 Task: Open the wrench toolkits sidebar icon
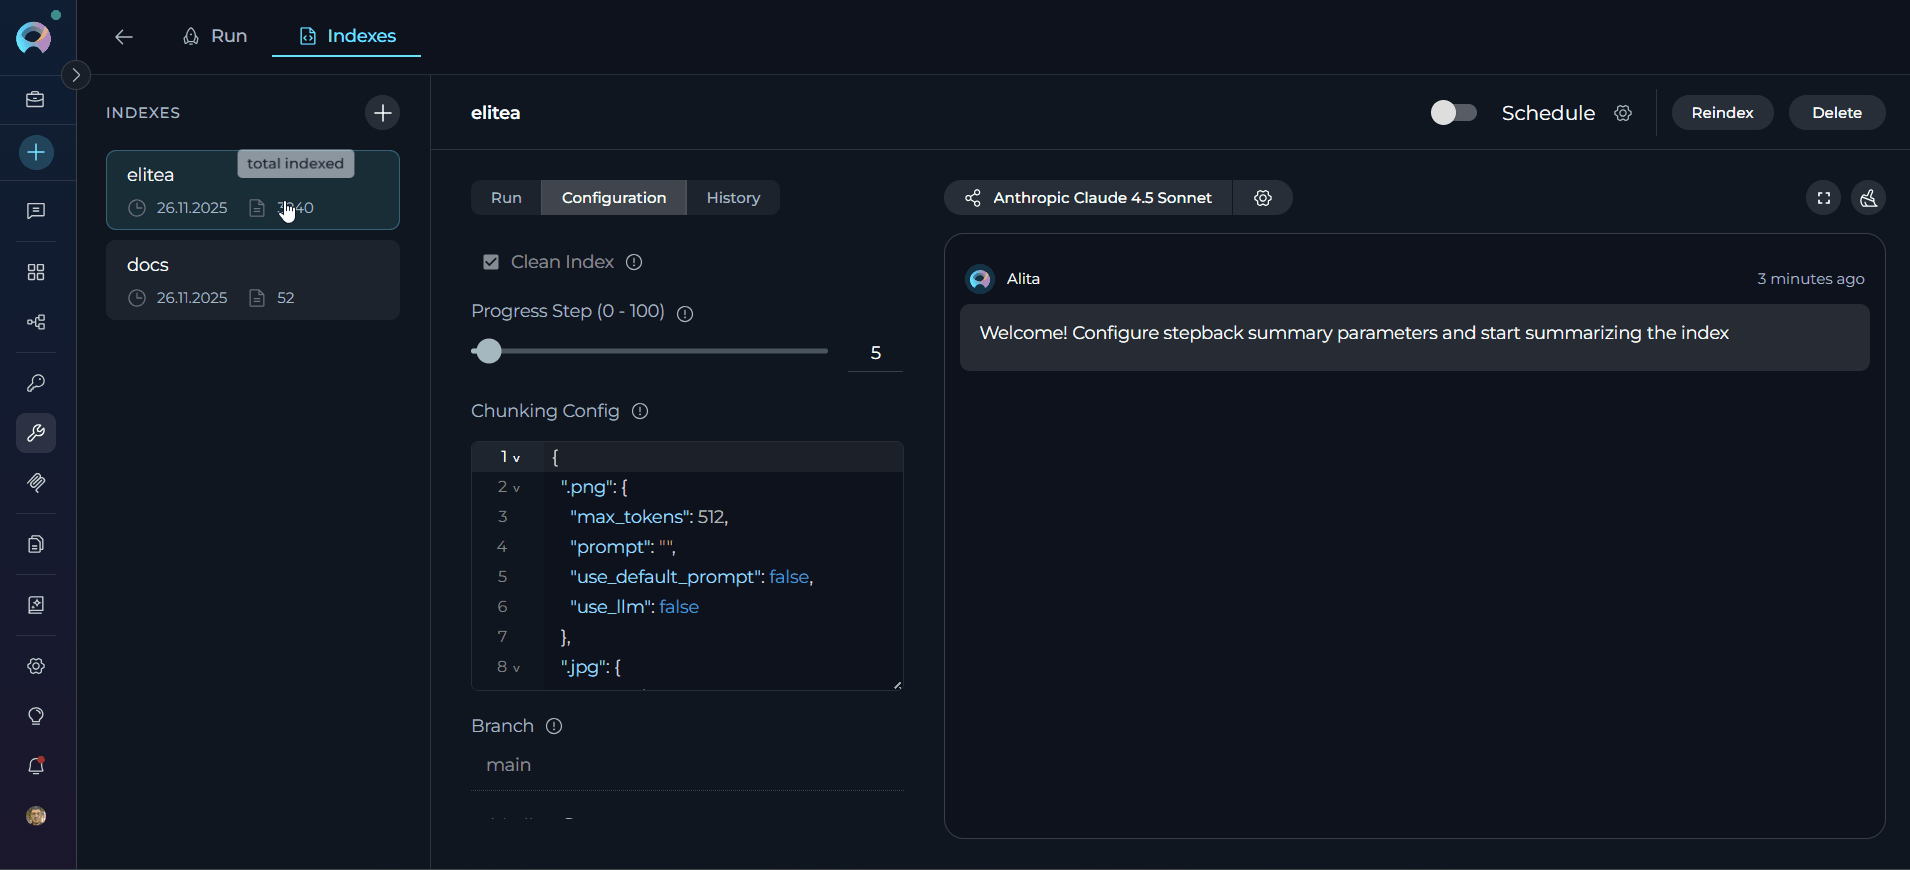36,433
